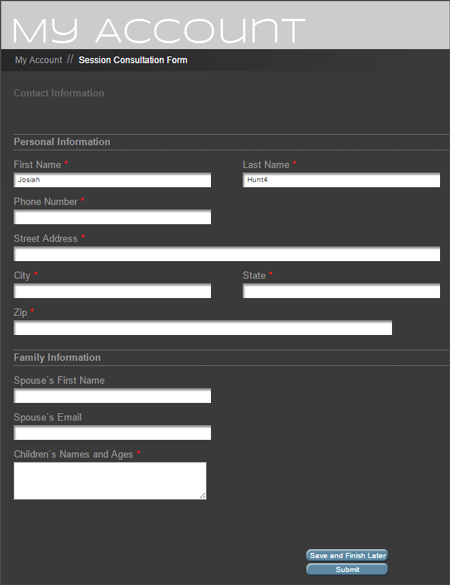Click the Family Information section heading
The width and height of the screenshot is (450, 585).
pos(57,357)
